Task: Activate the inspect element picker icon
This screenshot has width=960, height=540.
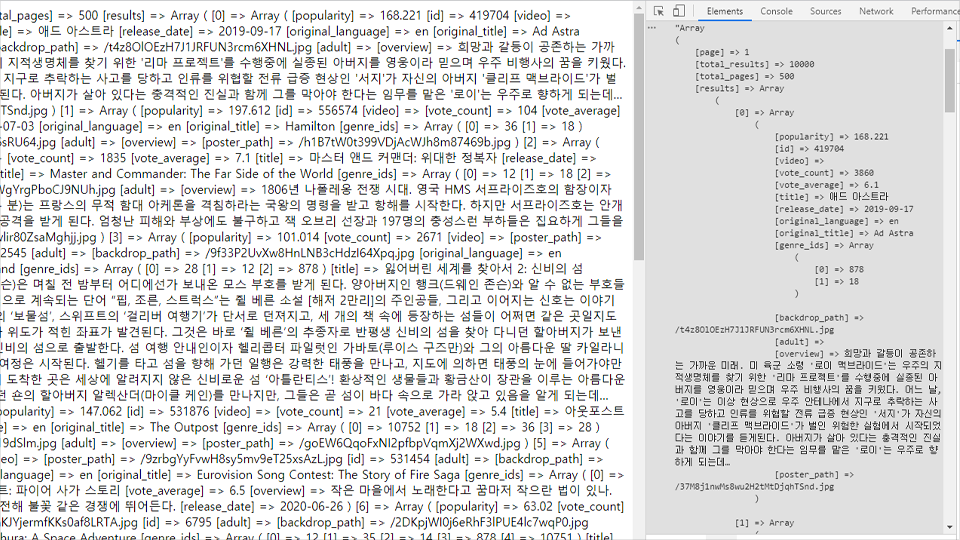Action: point(659,11)
